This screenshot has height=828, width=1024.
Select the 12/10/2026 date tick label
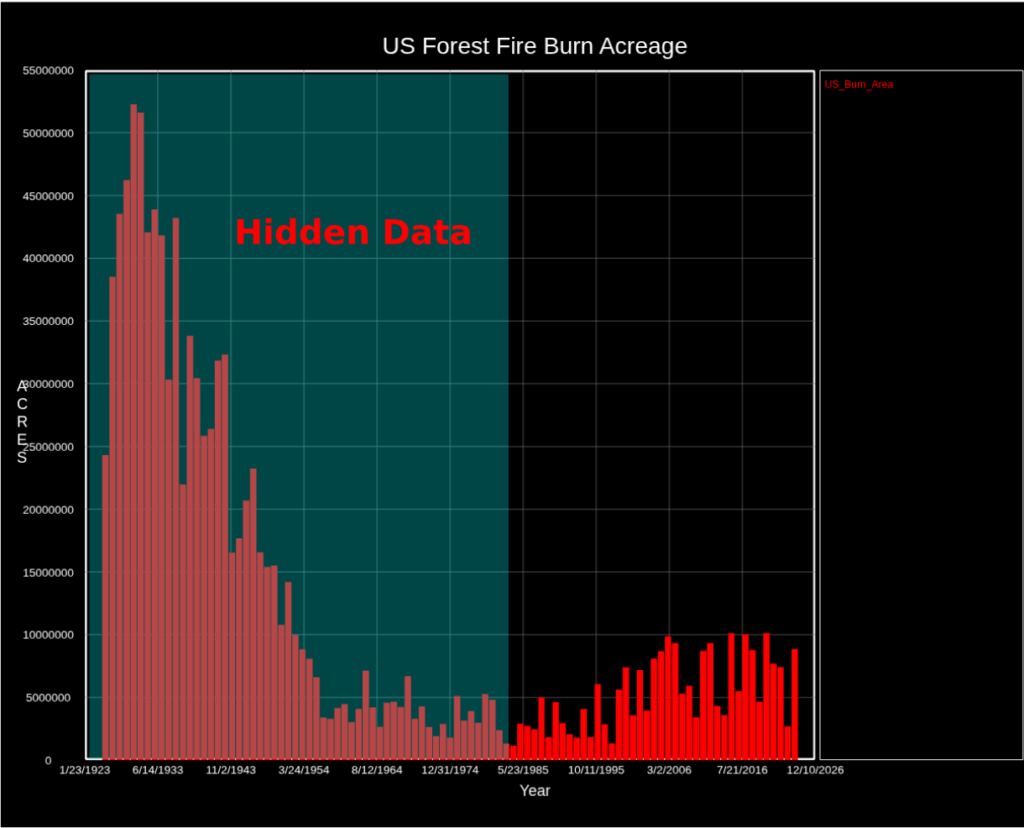[815, 771]
